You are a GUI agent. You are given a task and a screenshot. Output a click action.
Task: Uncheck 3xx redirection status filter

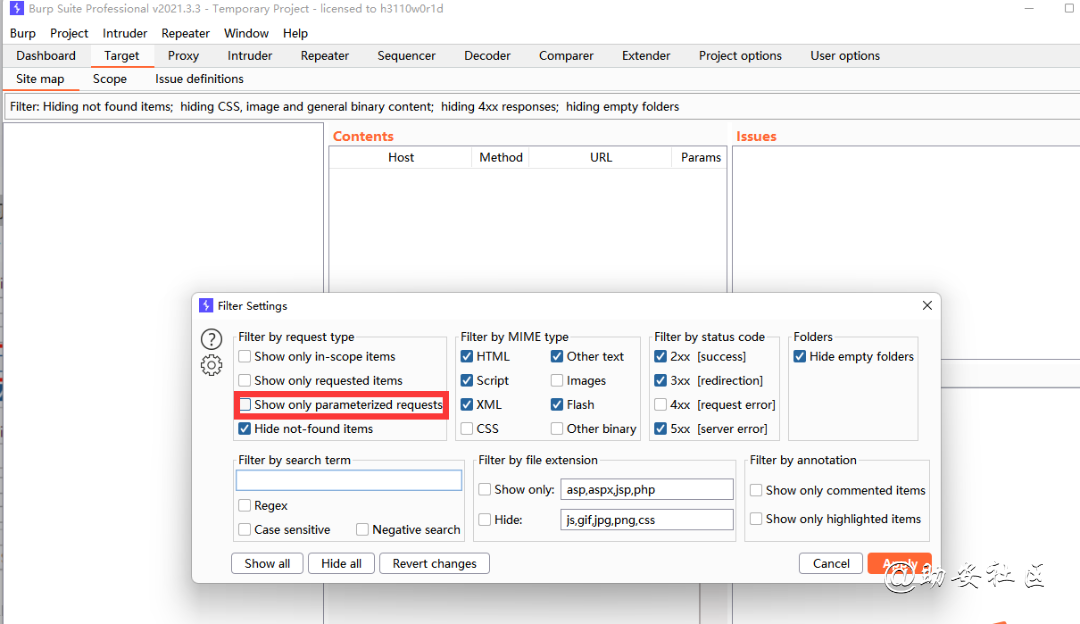pos(661,380)
